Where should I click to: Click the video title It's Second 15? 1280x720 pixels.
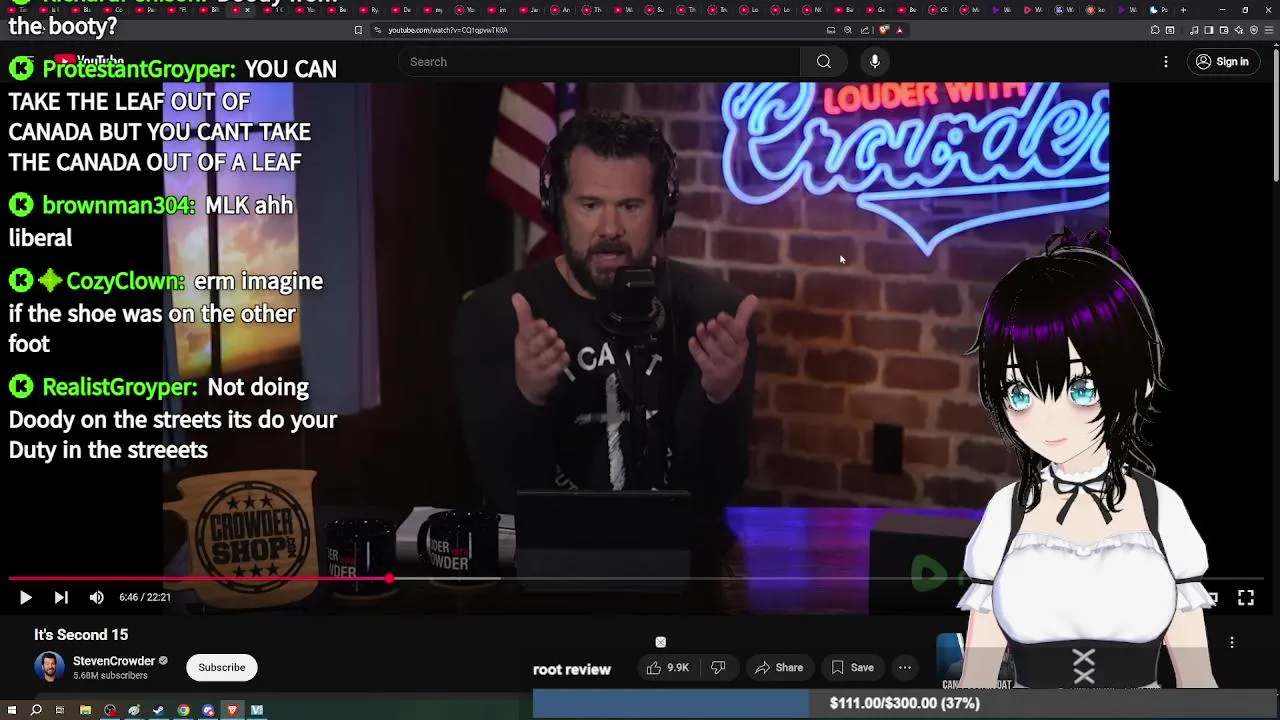(x=81, y=635)
